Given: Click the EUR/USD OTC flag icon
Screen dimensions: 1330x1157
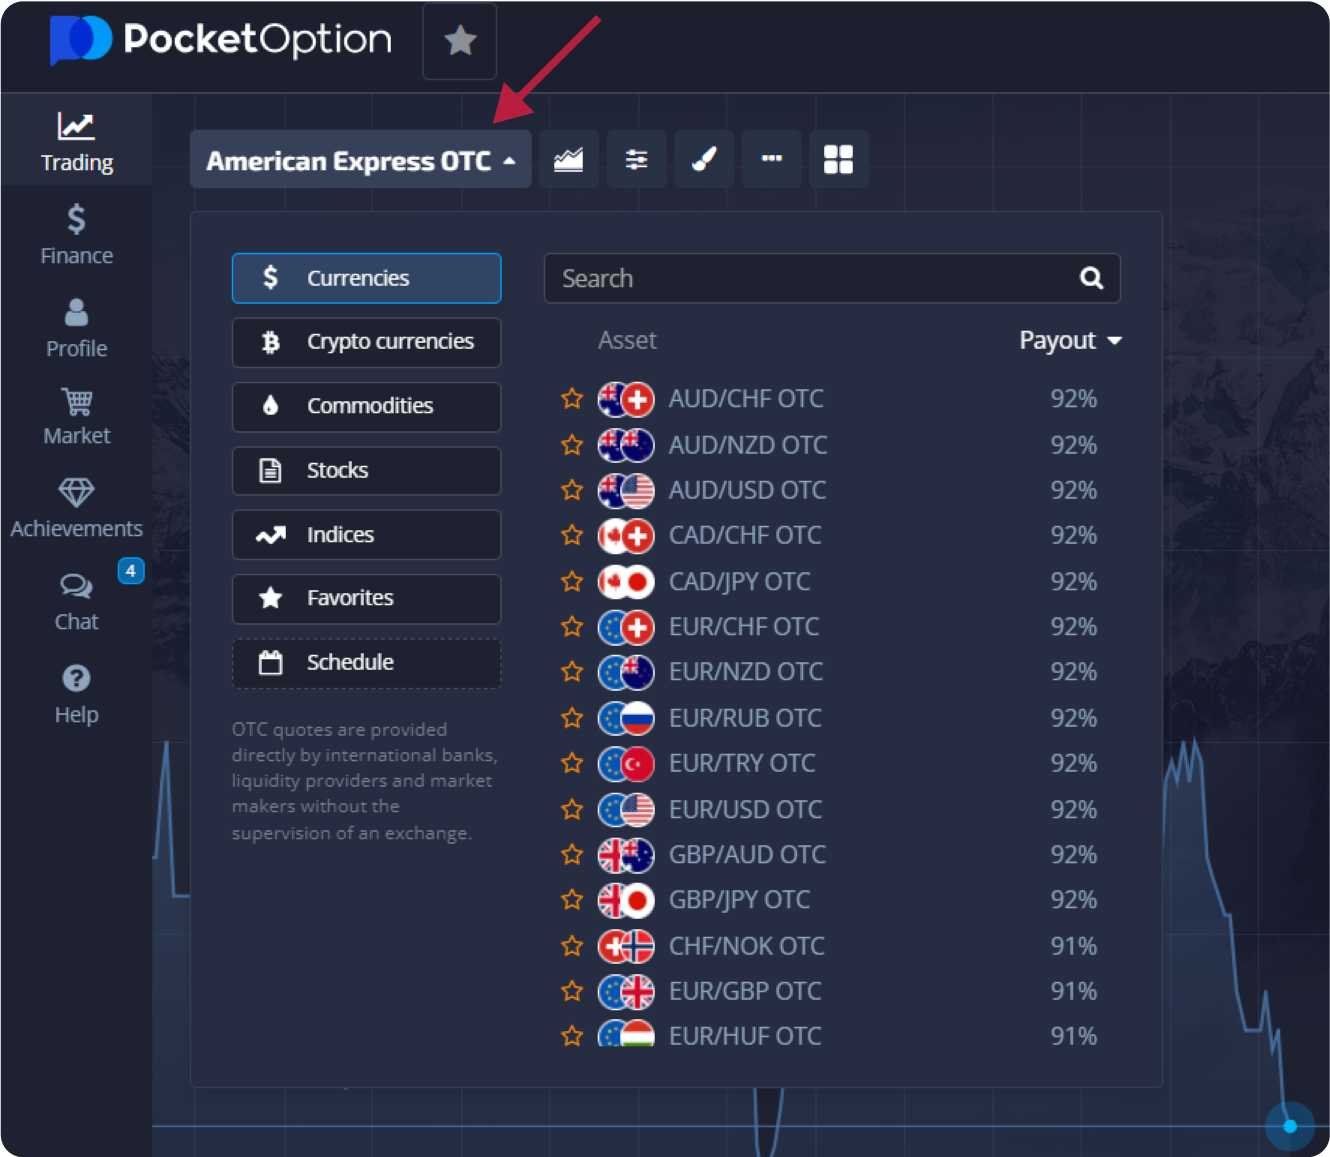Looking at the screenshot, I should (x=626, y=809).
